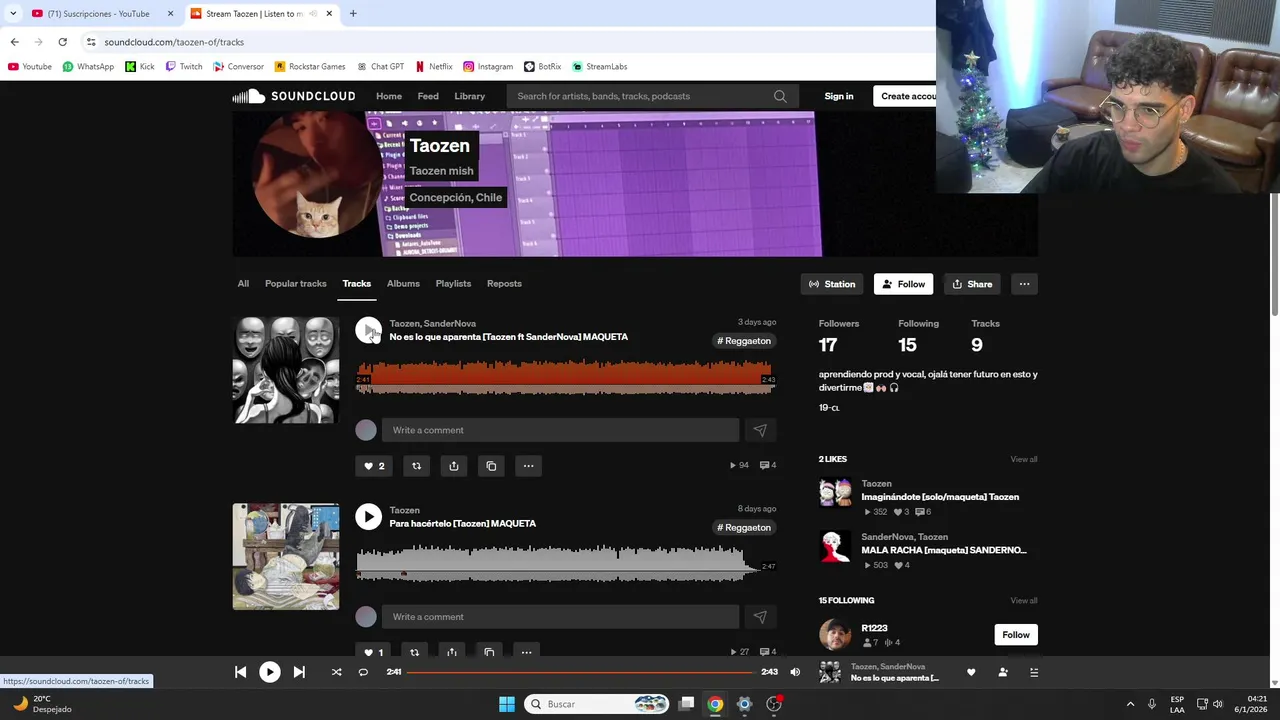
Task: Follow the artist from the player bar
Action: (x=1003, y=672)
